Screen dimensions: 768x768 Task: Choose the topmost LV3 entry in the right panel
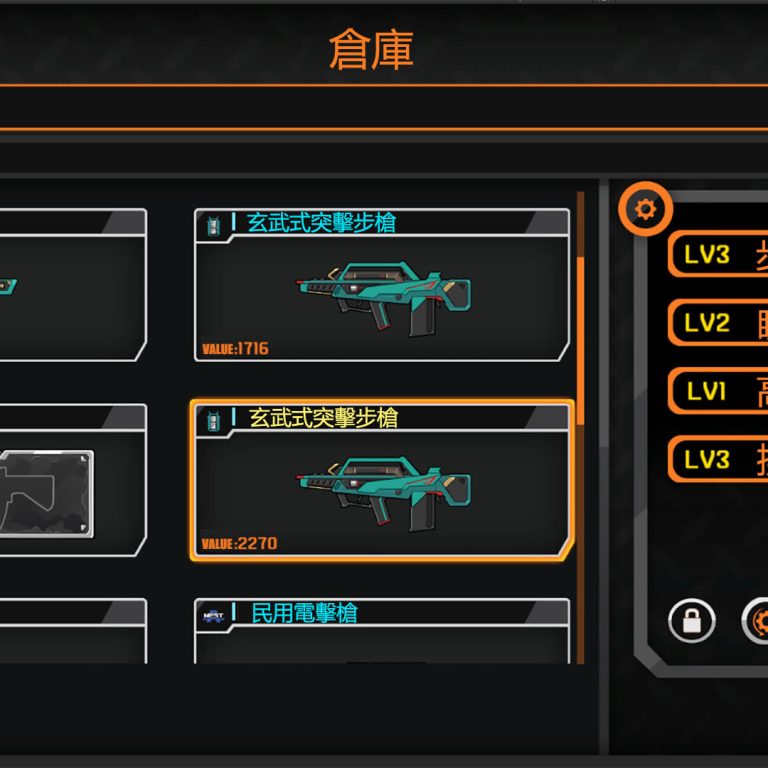tap(718, 254)
